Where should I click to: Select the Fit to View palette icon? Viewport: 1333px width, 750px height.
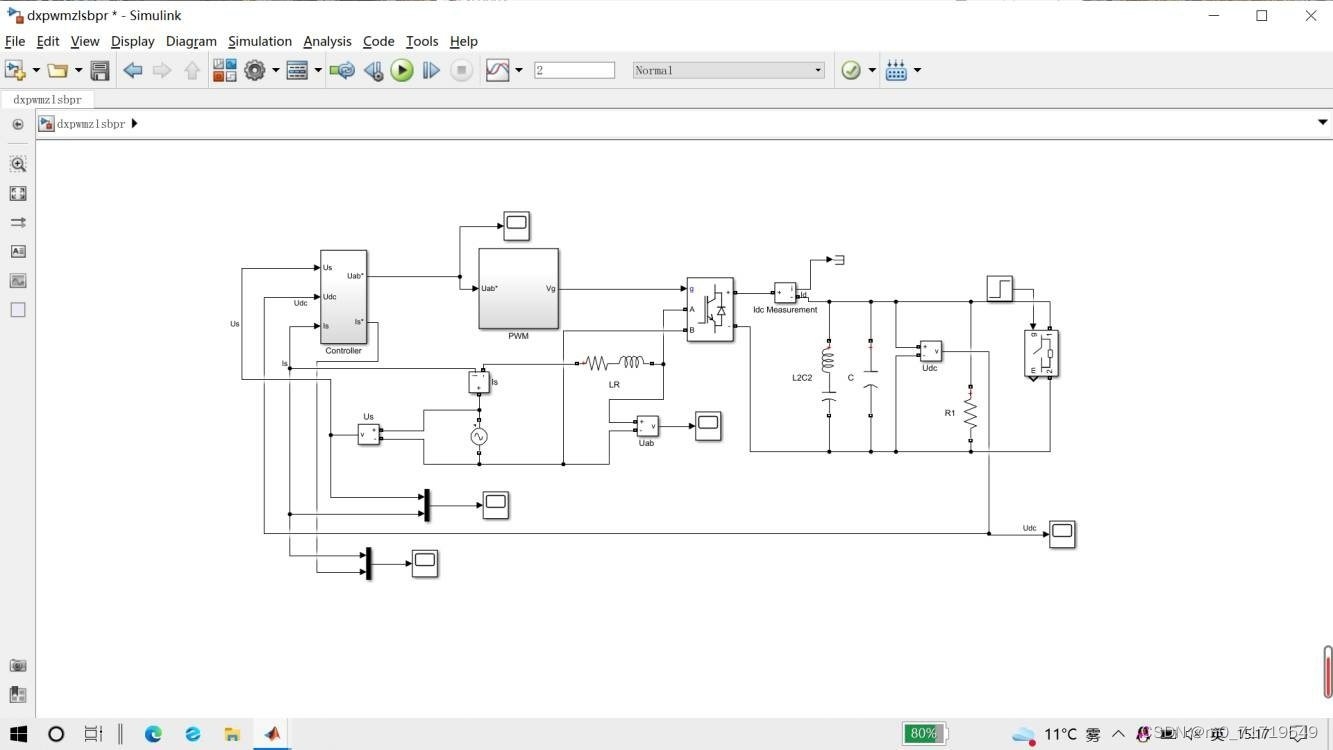pyautogui.click(x=18, y=193)
